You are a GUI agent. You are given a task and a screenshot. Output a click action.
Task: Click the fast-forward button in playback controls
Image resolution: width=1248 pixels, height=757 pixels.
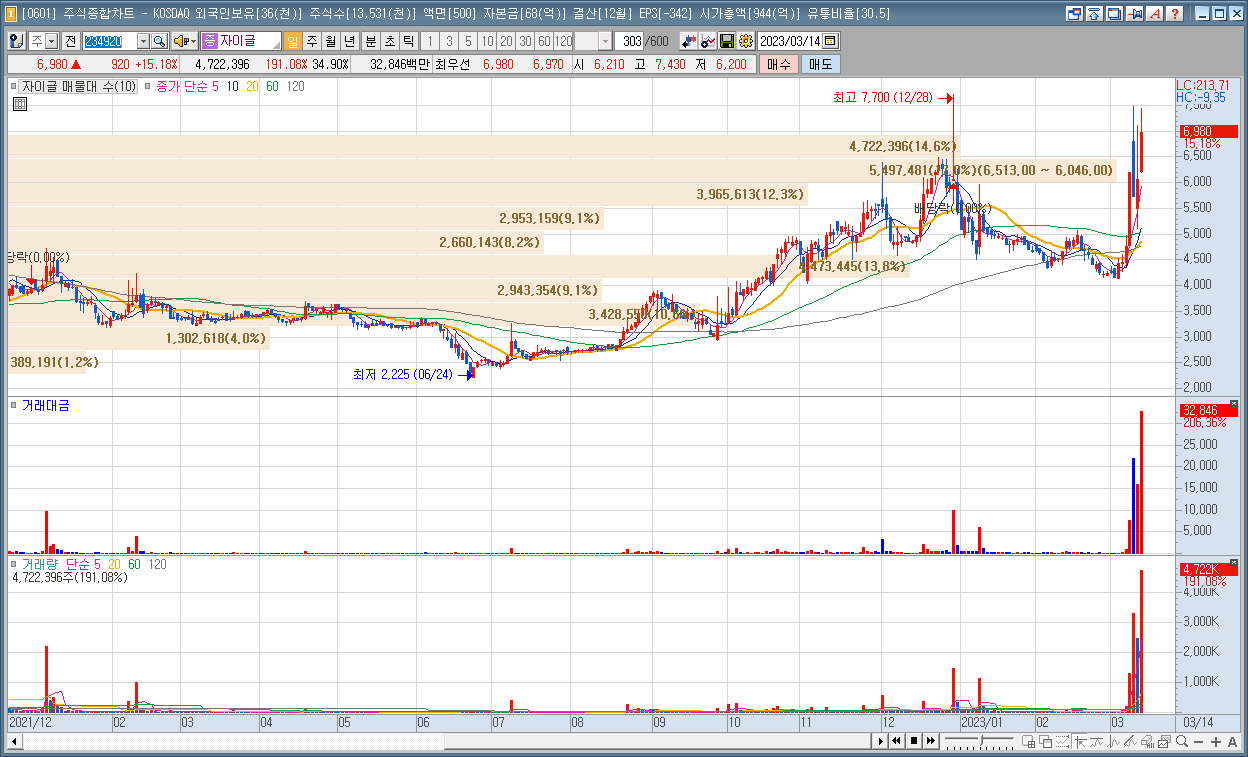pyautogui.click(x=931, y=741)
